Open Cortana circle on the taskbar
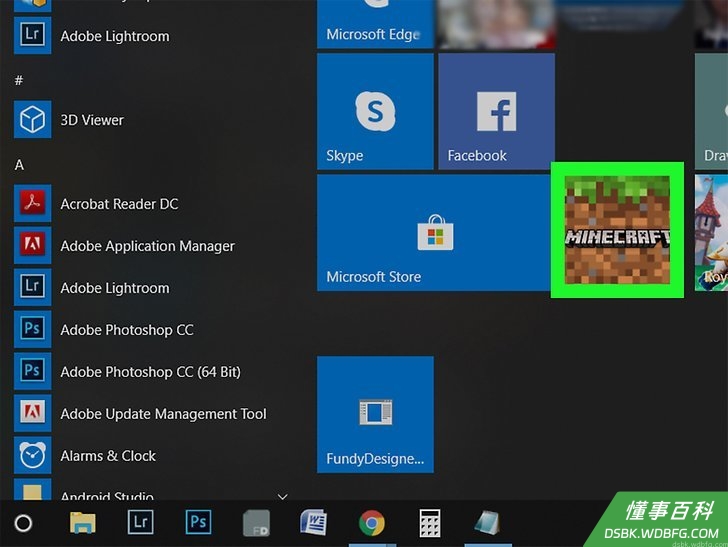The width and height of the screenshot is (728, 547). coord(23,523)
